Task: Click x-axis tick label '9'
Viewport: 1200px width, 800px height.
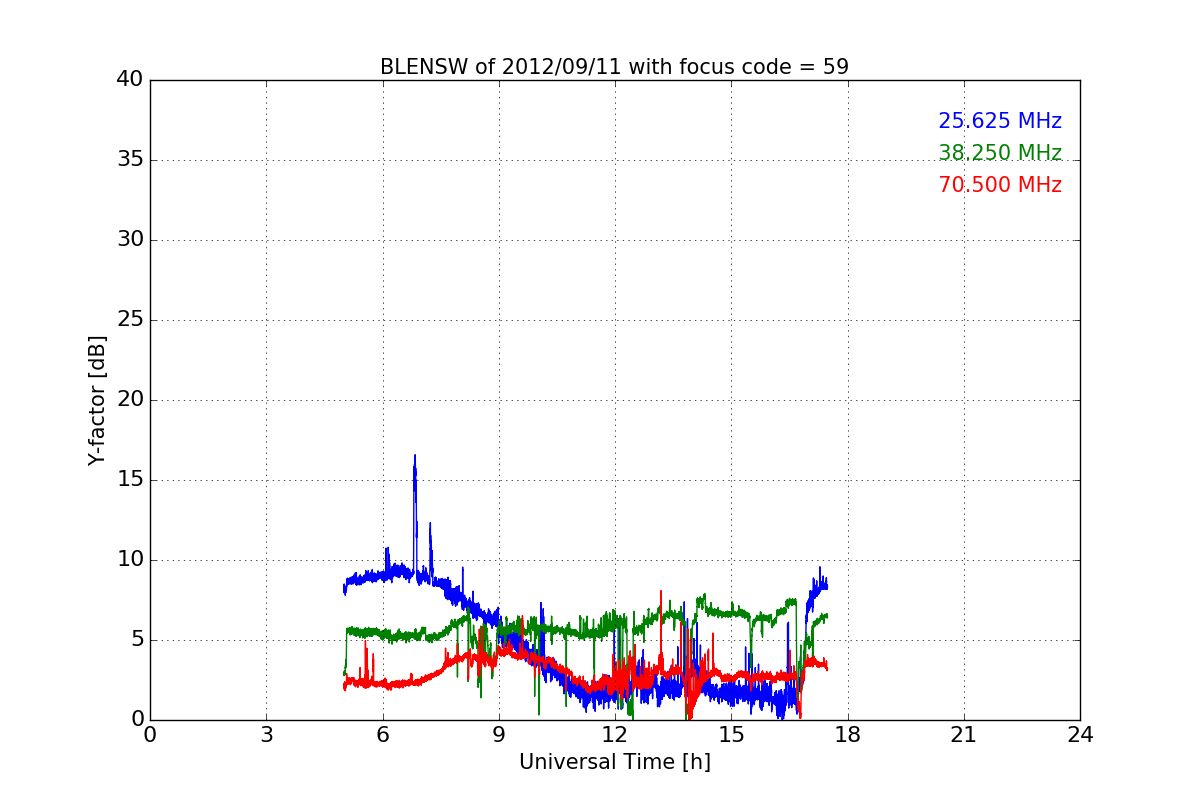Action: pyautogui.click(x=499, y=735)
